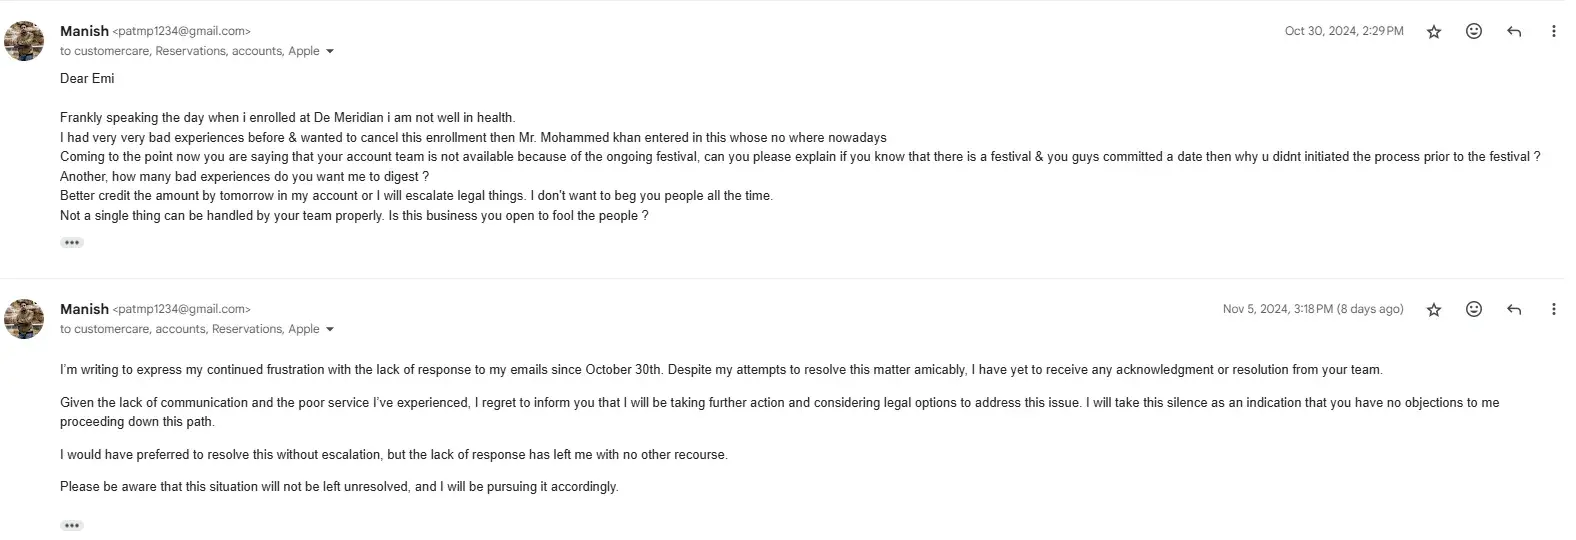Image resolution: width=1576 pixels, height=540 pixels.
Task: Click sender name Manish in Nov 5 email
Action: tap(84, 309)
